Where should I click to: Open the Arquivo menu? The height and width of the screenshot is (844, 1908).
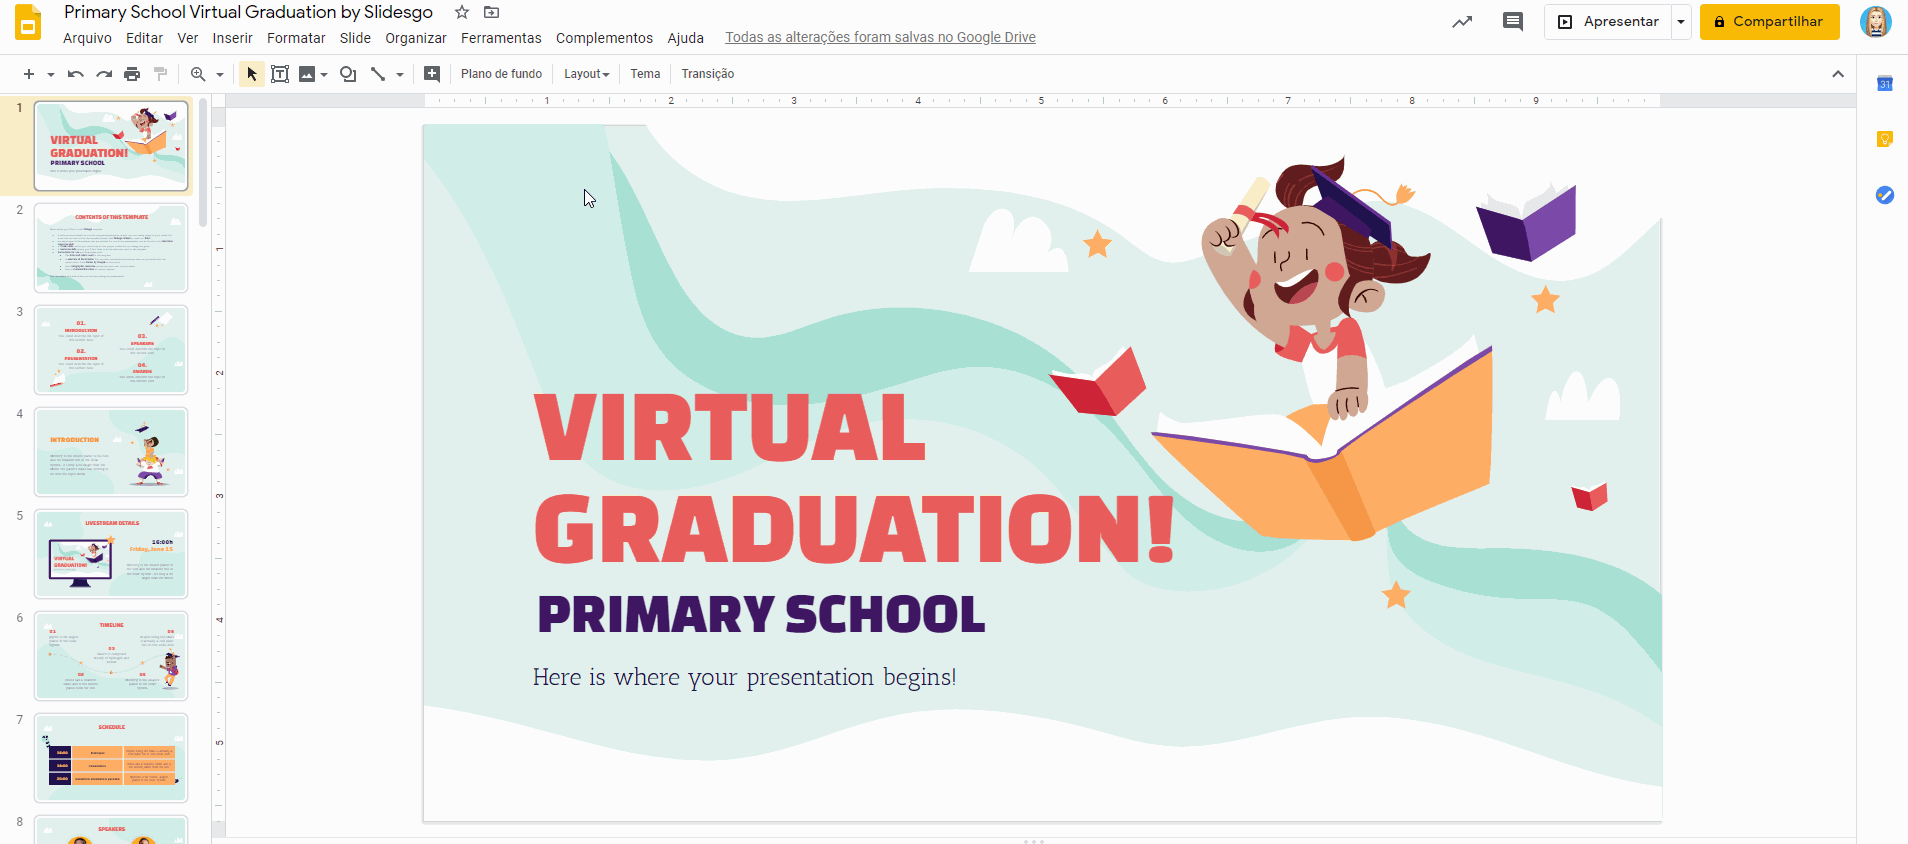point(87,38)
